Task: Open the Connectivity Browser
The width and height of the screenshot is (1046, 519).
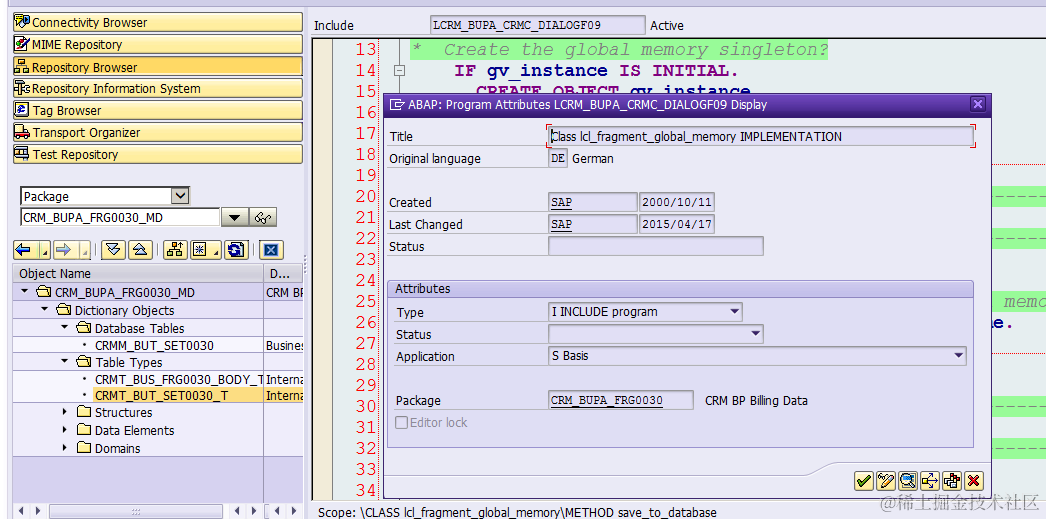Action: [157, 23]
